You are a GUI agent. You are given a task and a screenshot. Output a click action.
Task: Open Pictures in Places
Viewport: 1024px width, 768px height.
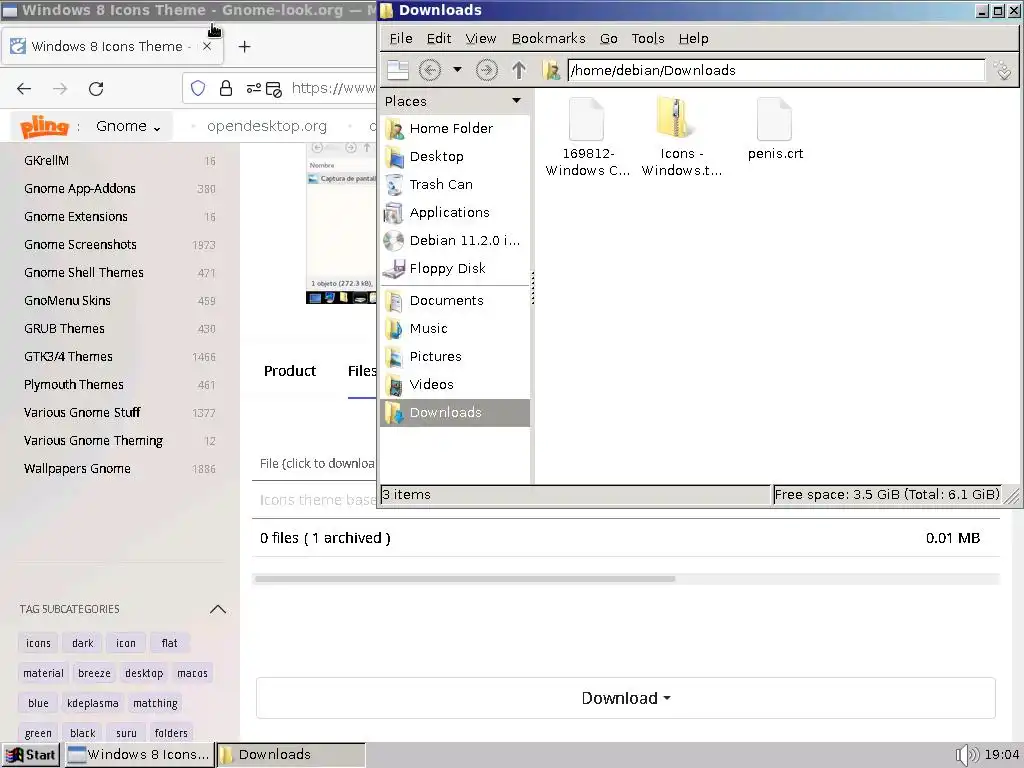tap(455, 357)
